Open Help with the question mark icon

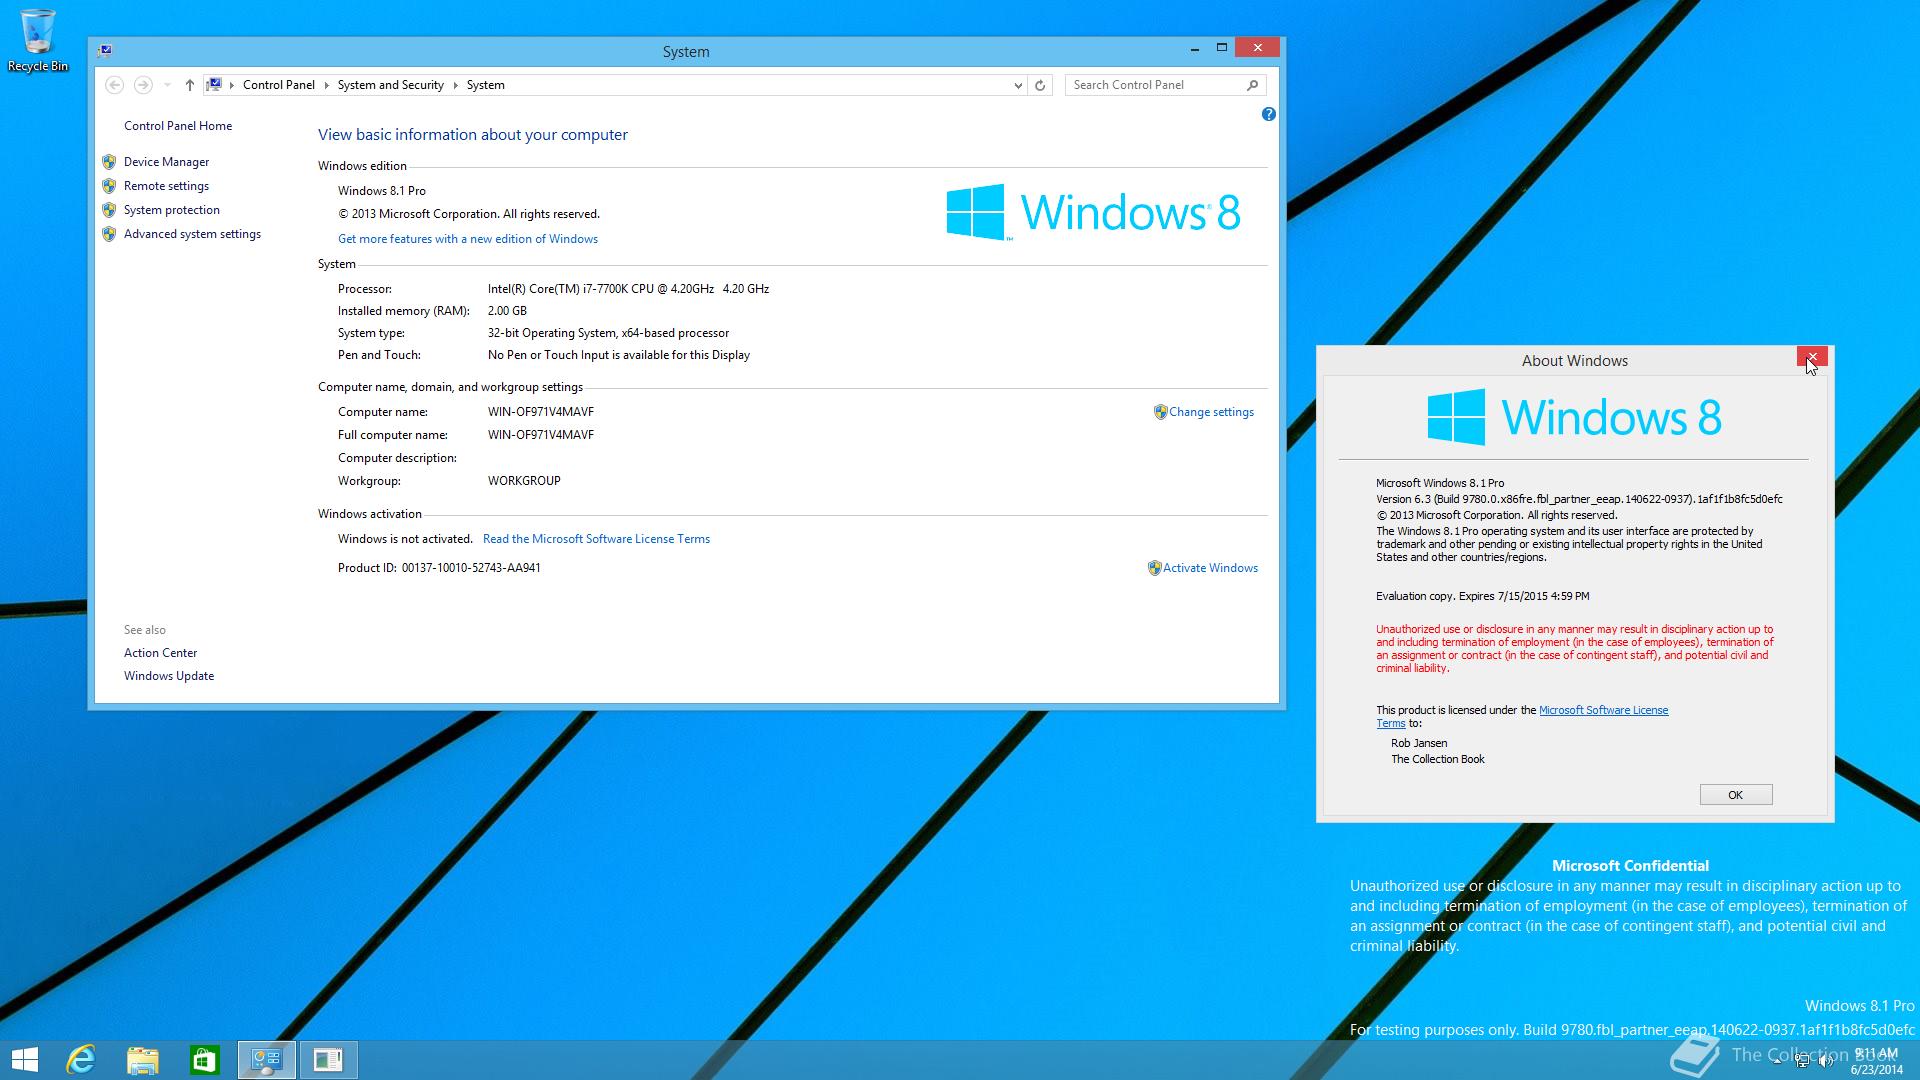pos(1268,114)
